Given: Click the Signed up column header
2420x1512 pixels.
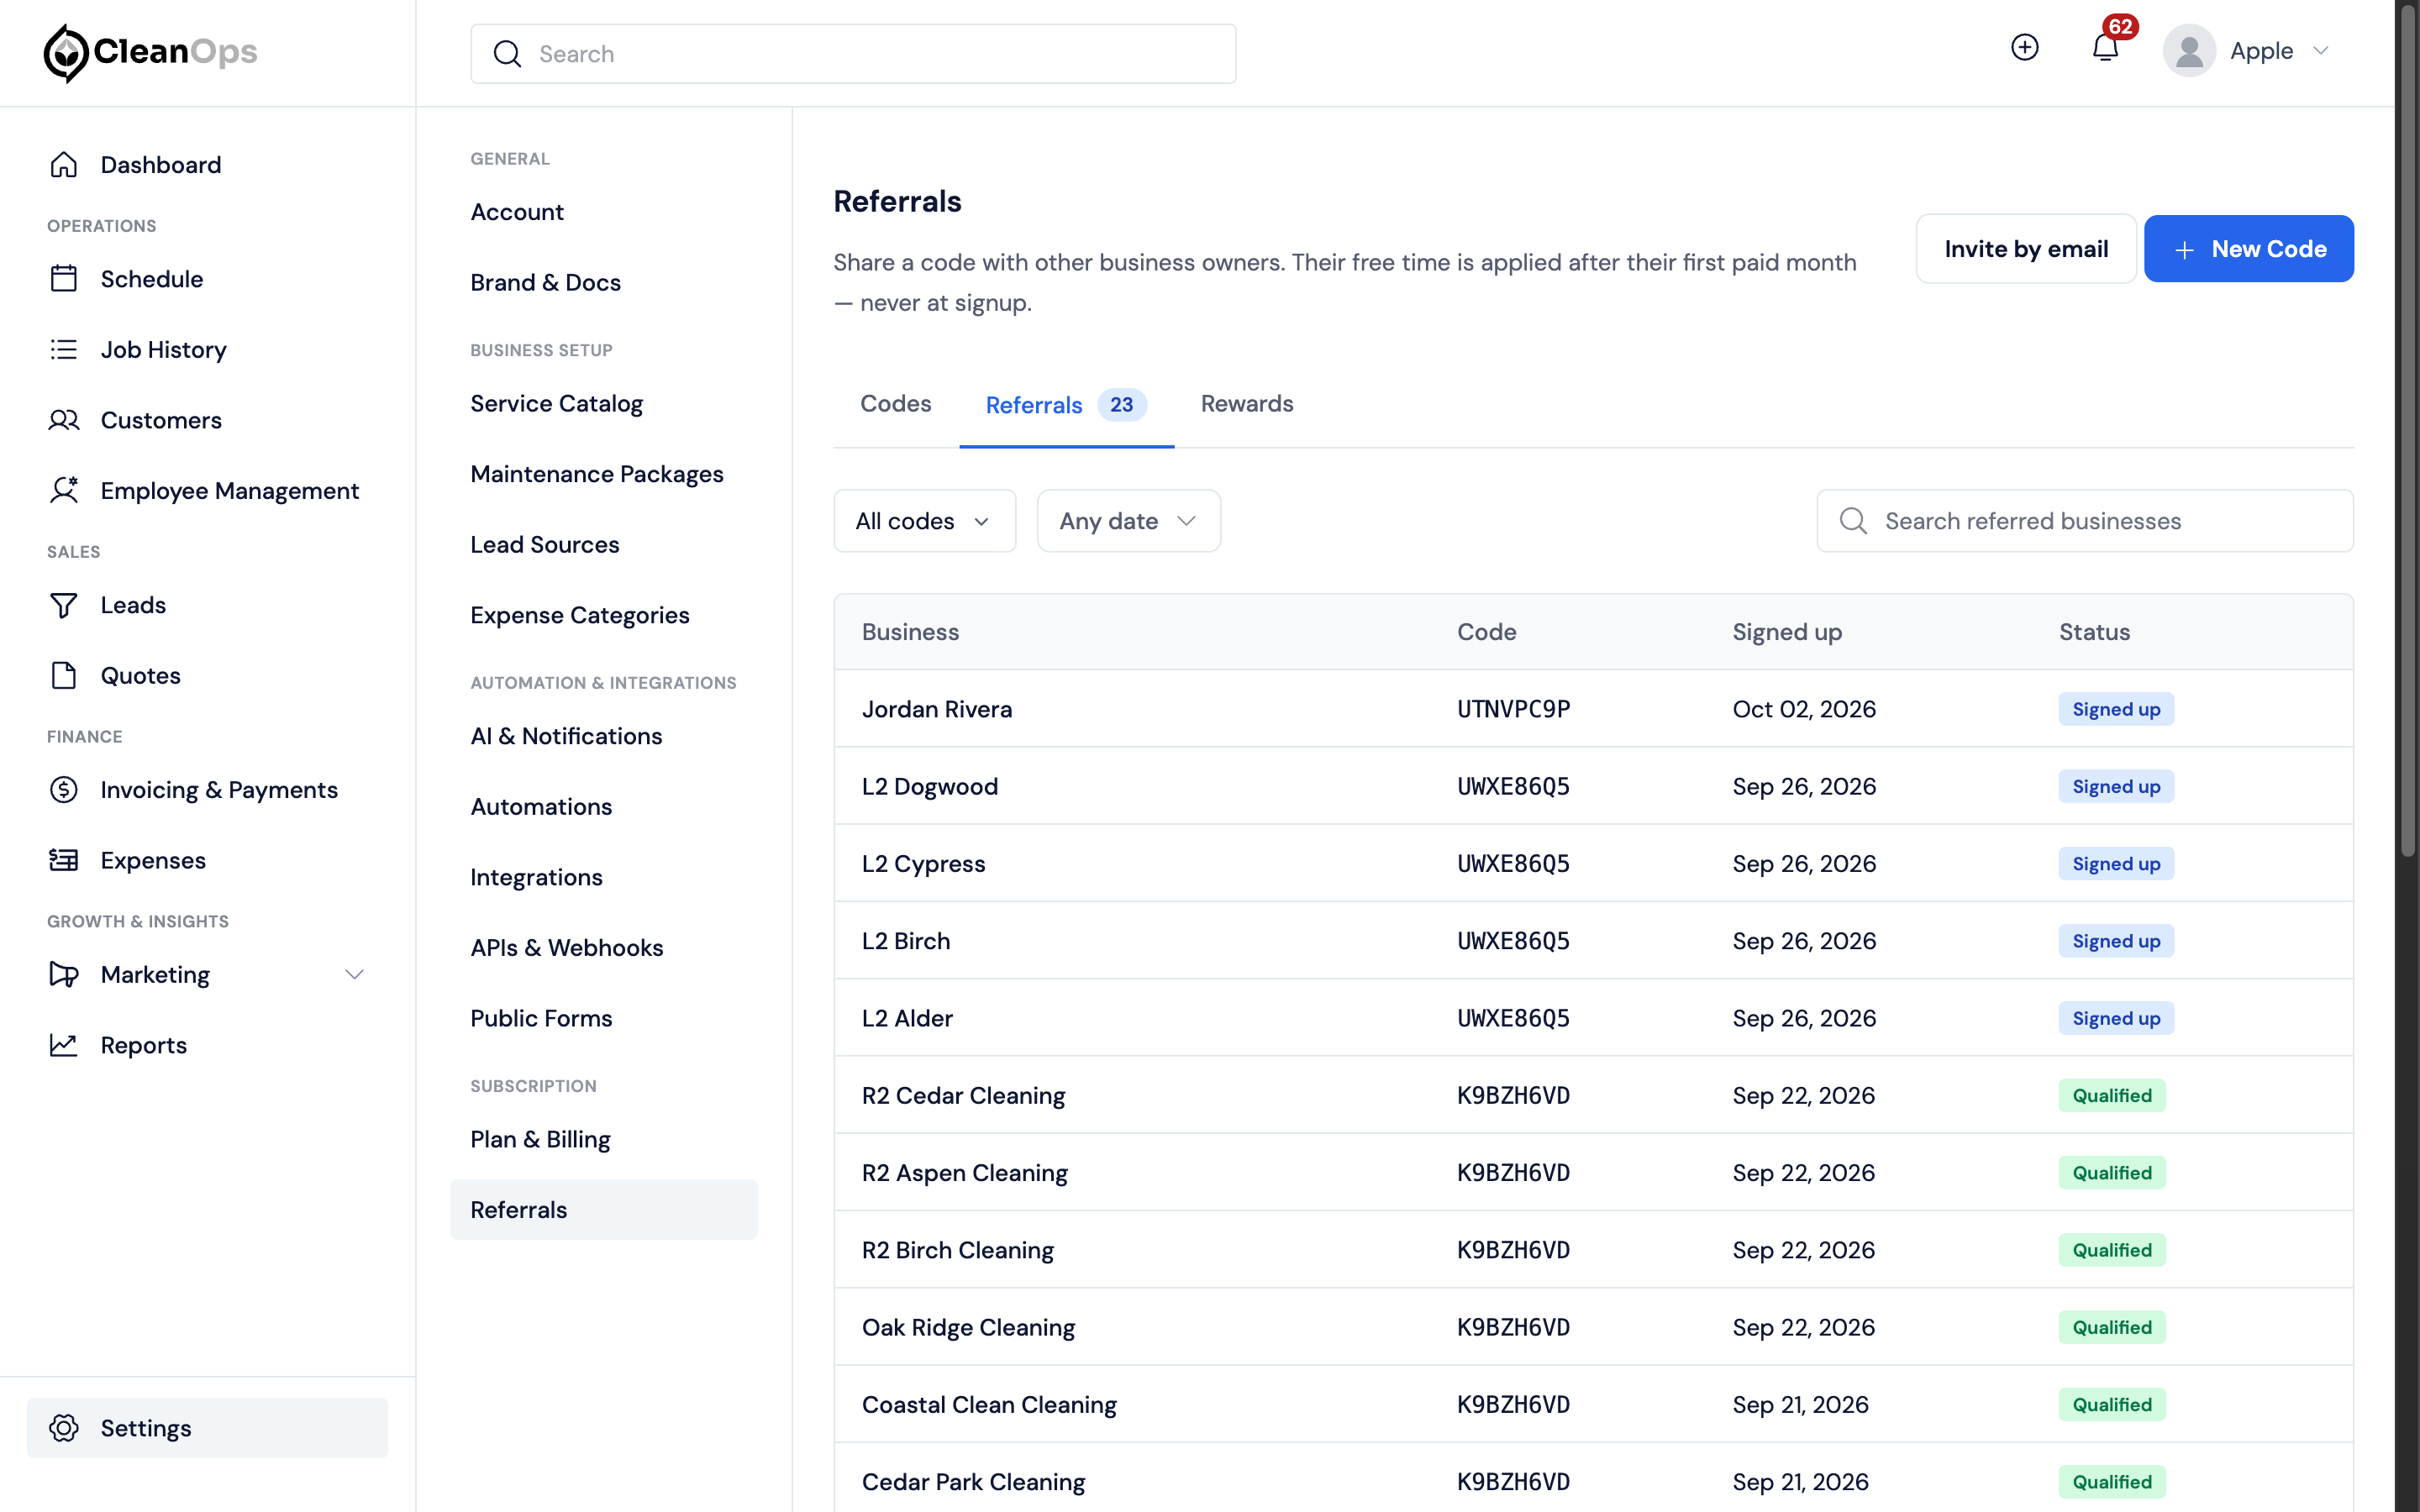Looking at the screenshot, I should (x=1787, y=632).
